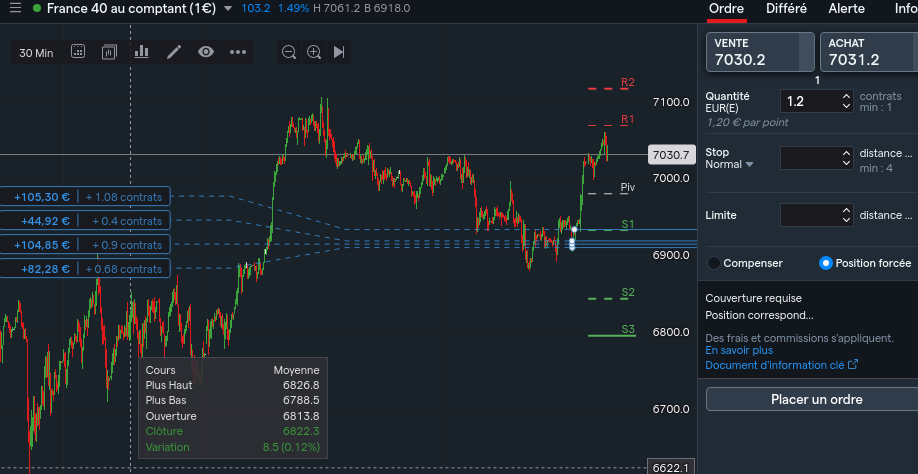This screenshot has width=918, height=474.
Task: Select the Compenser radio option
Action: point(714,263)
